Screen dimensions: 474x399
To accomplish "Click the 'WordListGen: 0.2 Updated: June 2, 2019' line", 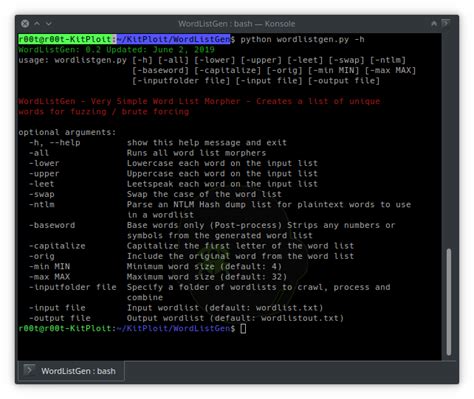I will (x=116, y=50).
